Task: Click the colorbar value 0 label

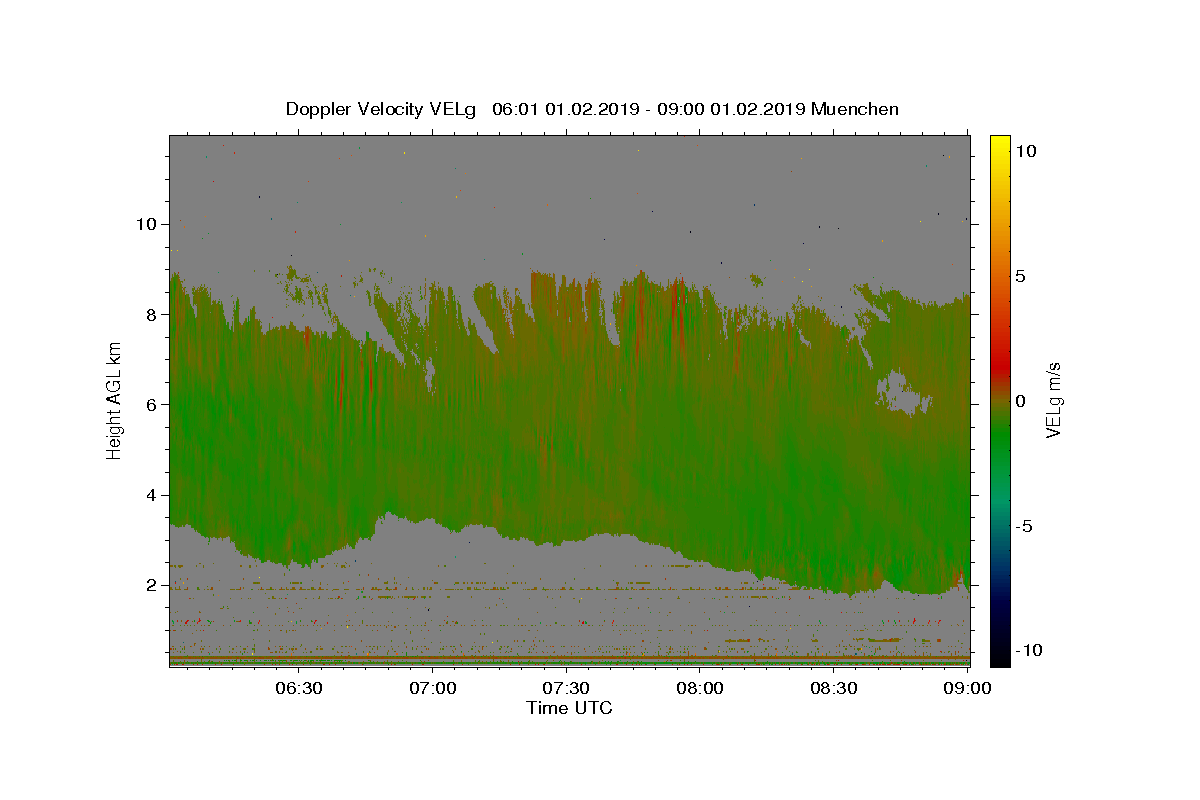Action: click(1020, 401)
